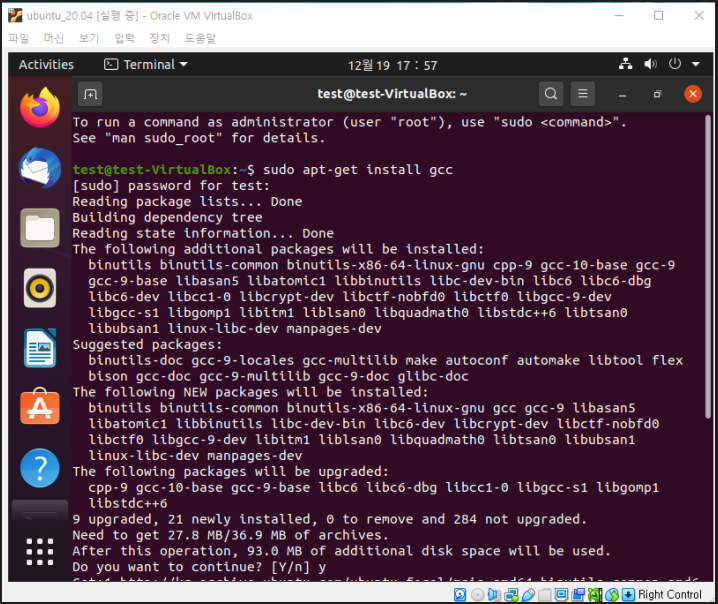Click the '9 upgraded, 21 newly installed' line
718x604 pixels.
tap(330, 519)
